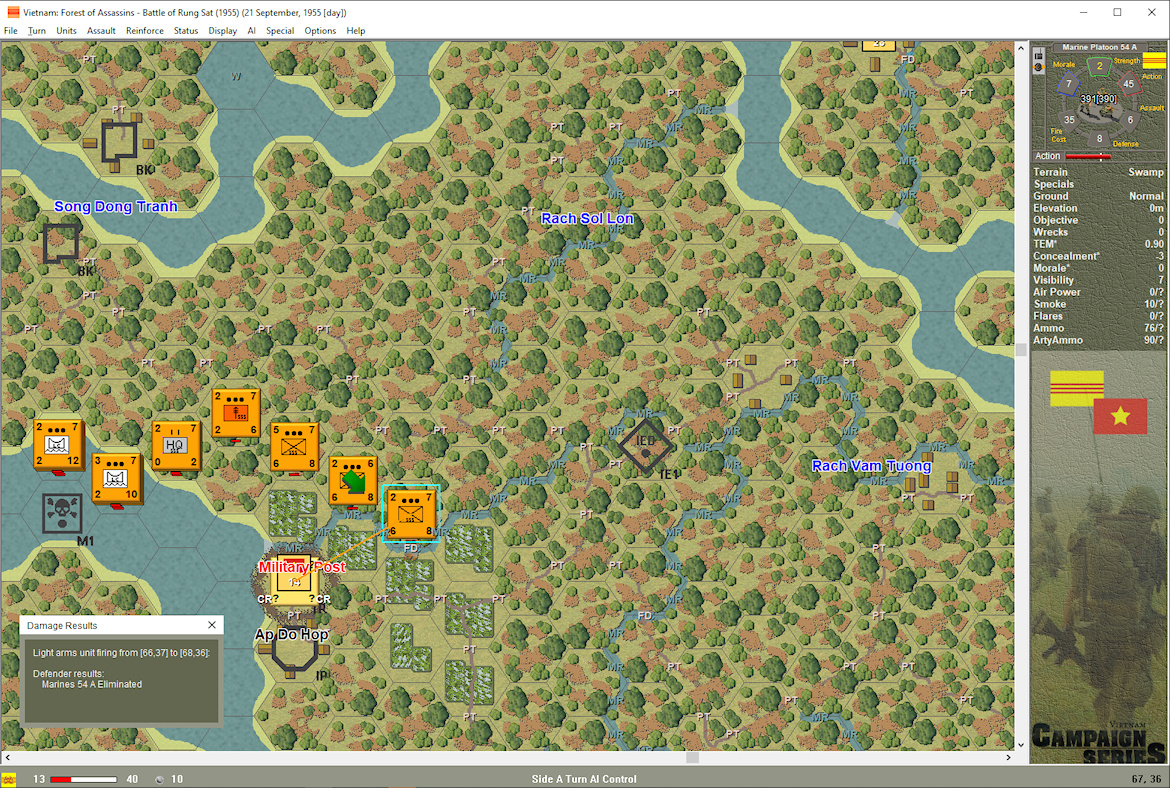Open the File menu
This screenshot has height=788, width=1170.
(10, 31)
